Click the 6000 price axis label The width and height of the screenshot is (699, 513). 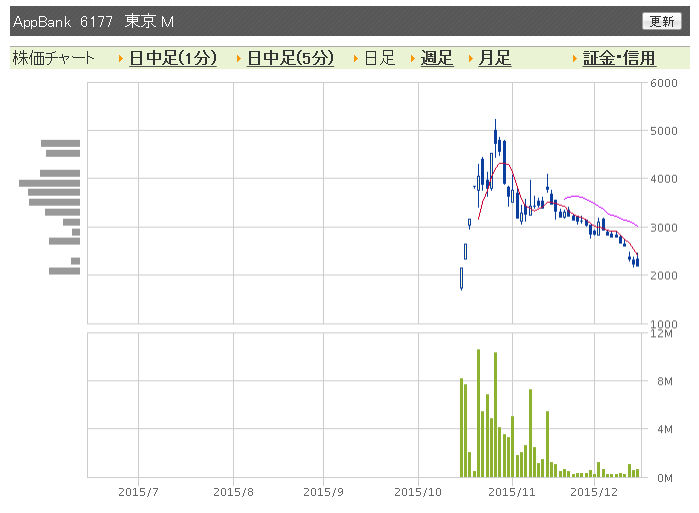pos(663,83)
